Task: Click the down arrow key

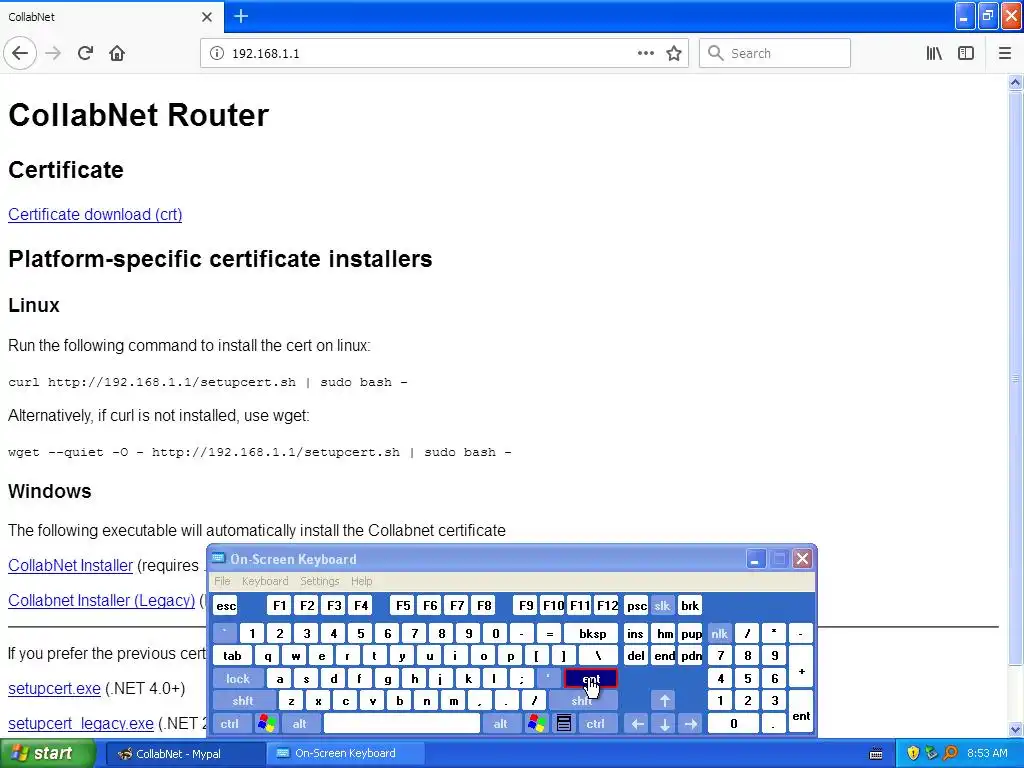Action: [664, 724]
